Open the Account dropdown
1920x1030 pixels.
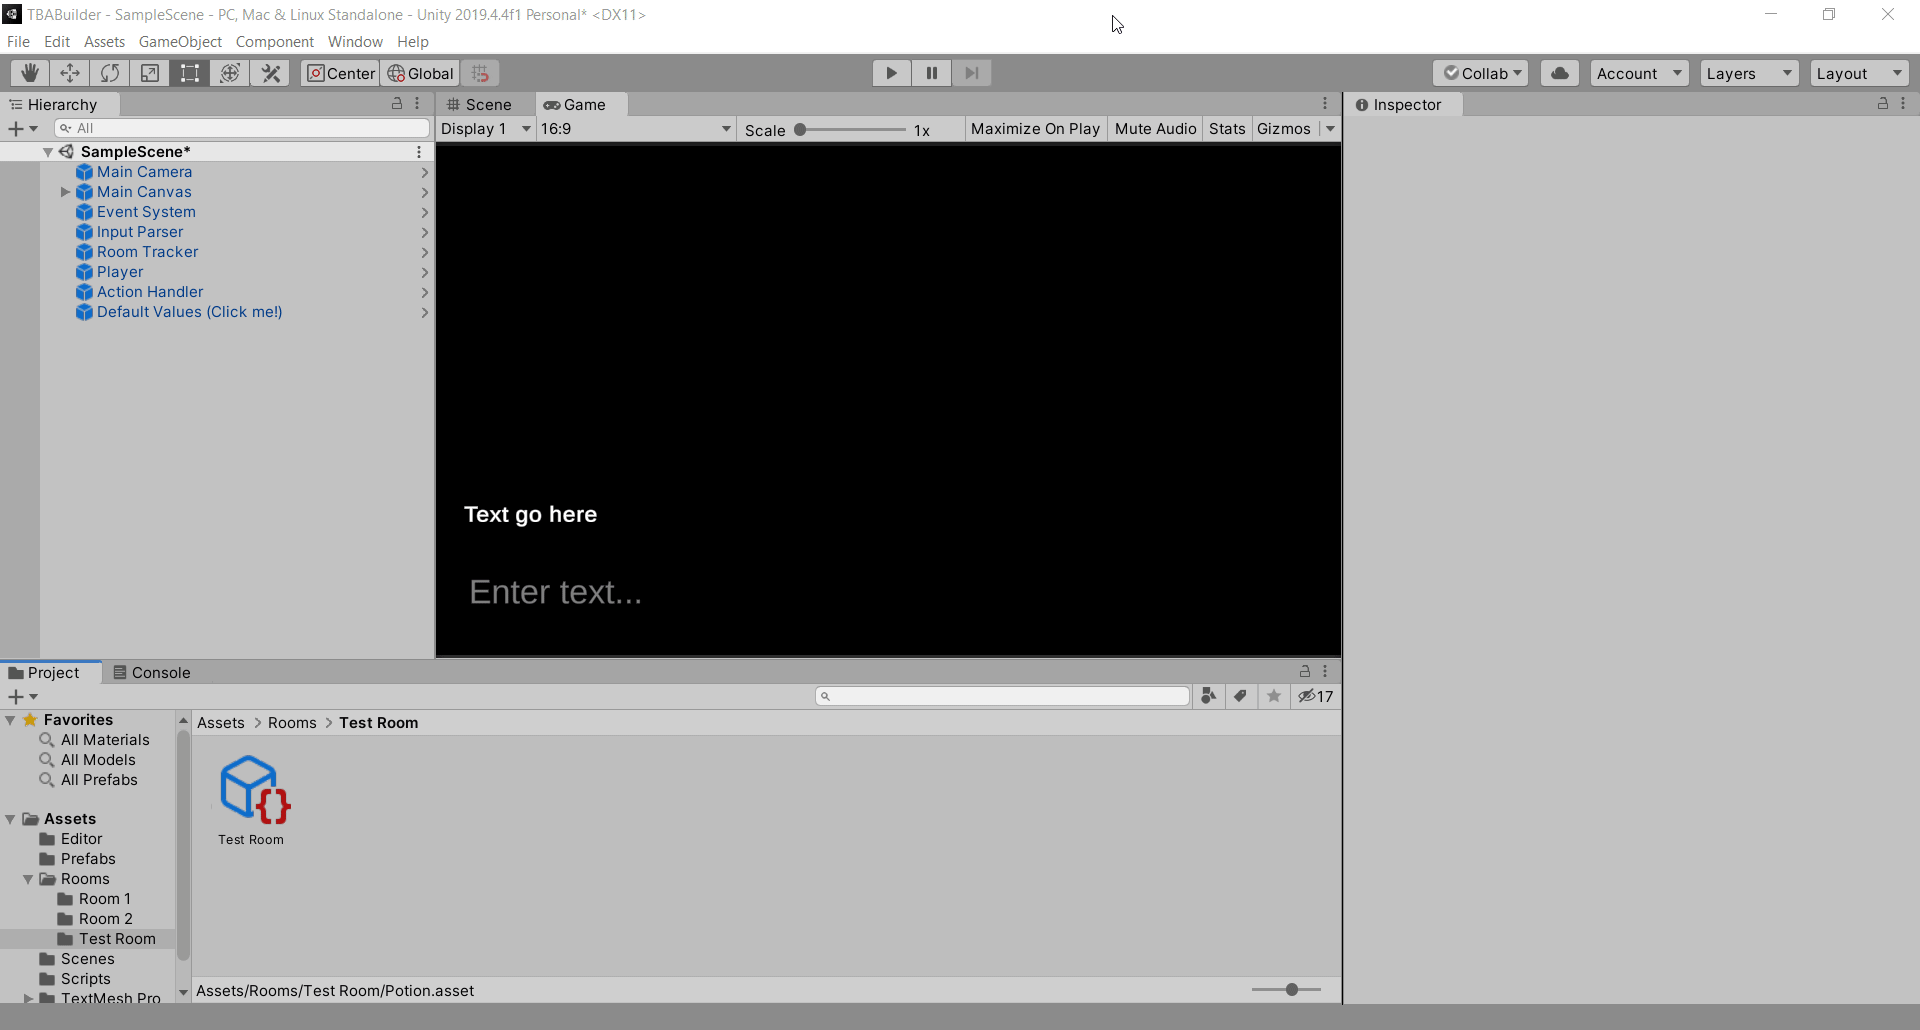click(x=1640, y=73)
